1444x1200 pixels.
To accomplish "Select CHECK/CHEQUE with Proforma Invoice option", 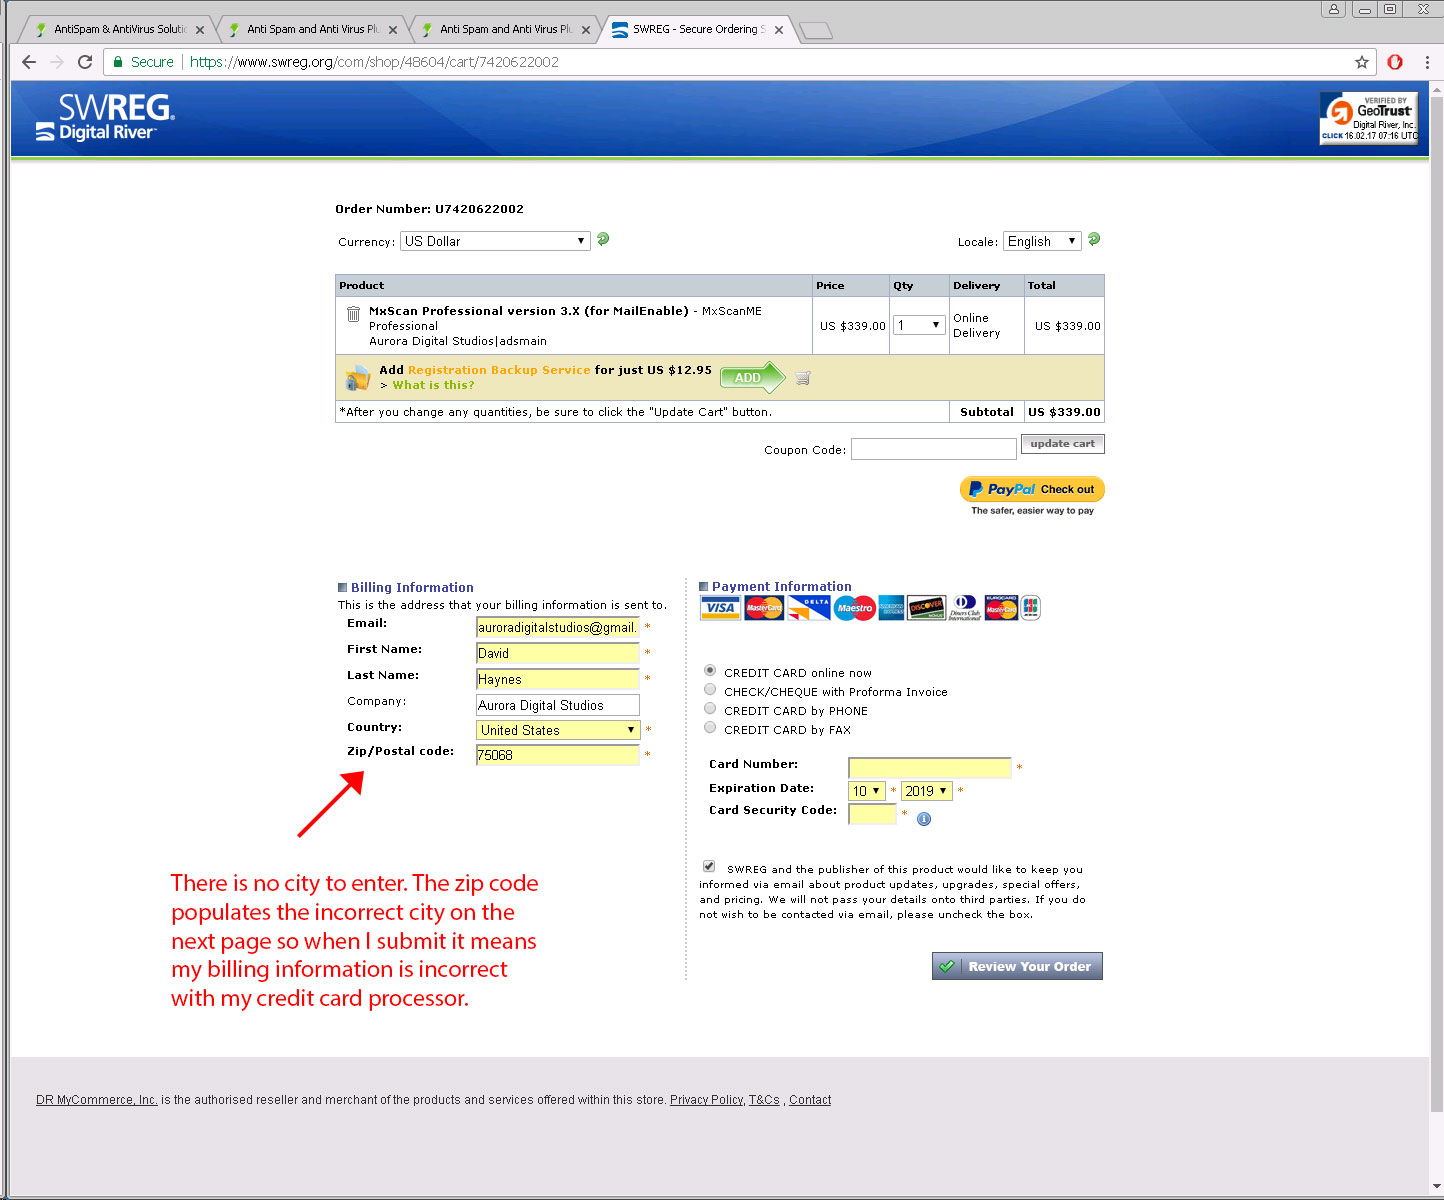I will pyautogui.click(x=710, y=689).
